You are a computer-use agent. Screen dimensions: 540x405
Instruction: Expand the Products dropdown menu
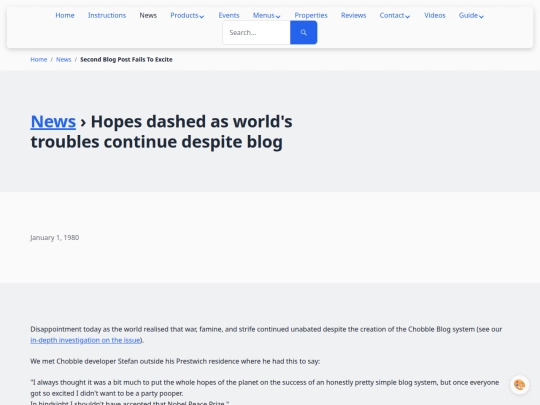(x=187, y=15)
